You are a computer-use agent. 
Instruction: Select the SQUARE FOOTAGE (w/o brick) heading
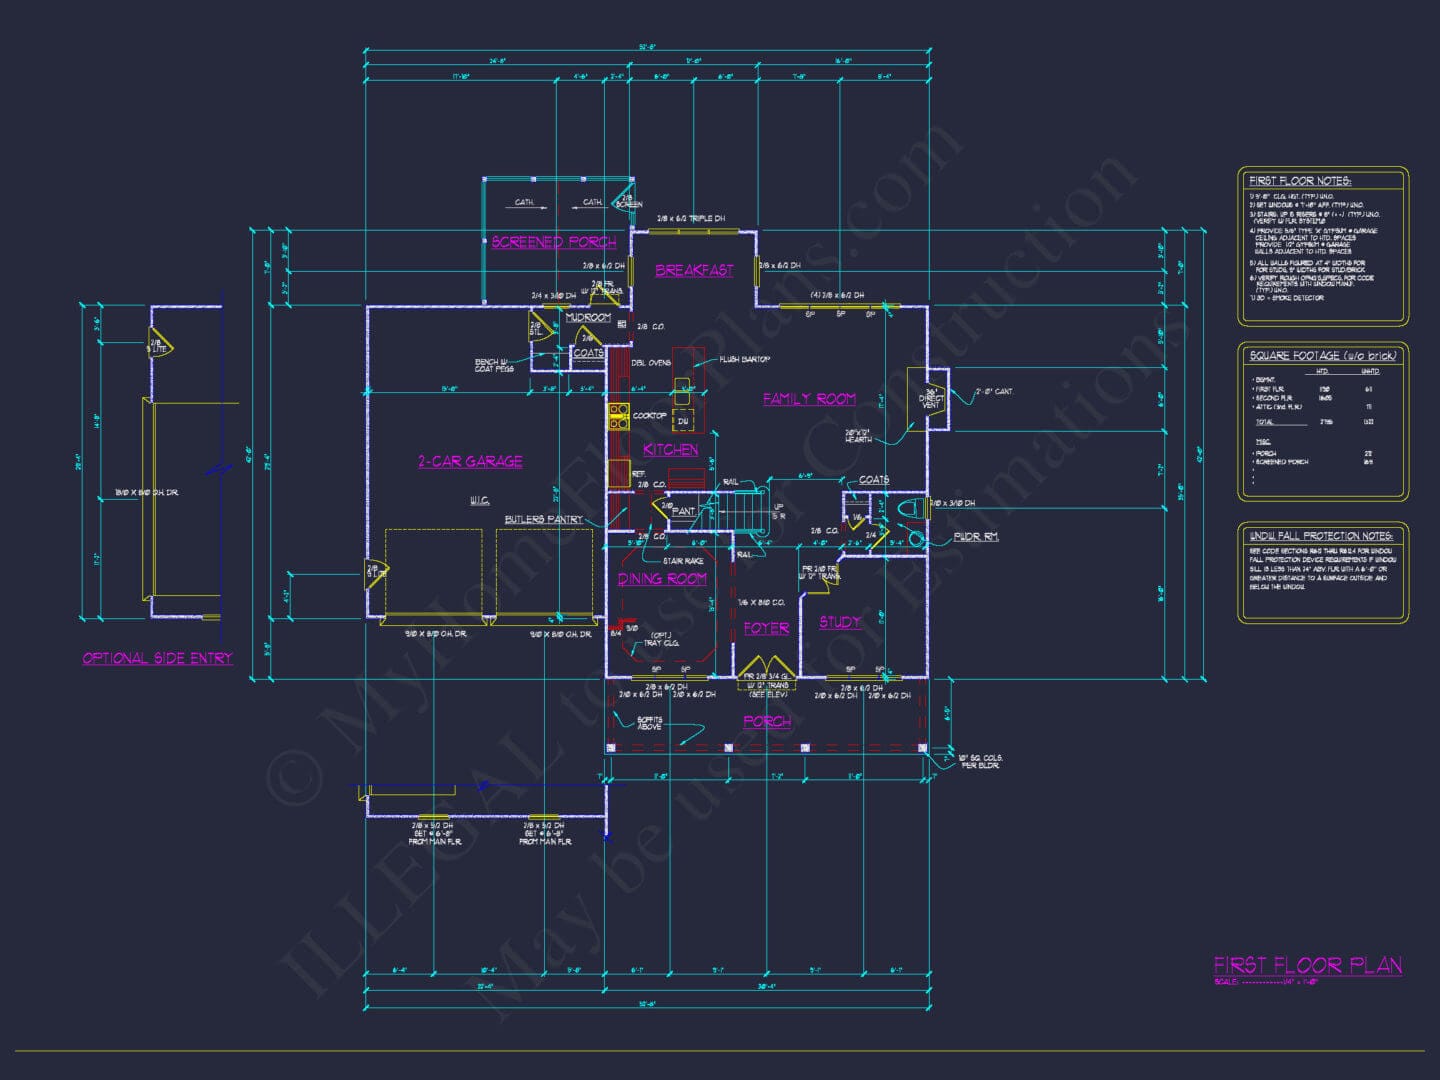tap(1322, 355)
